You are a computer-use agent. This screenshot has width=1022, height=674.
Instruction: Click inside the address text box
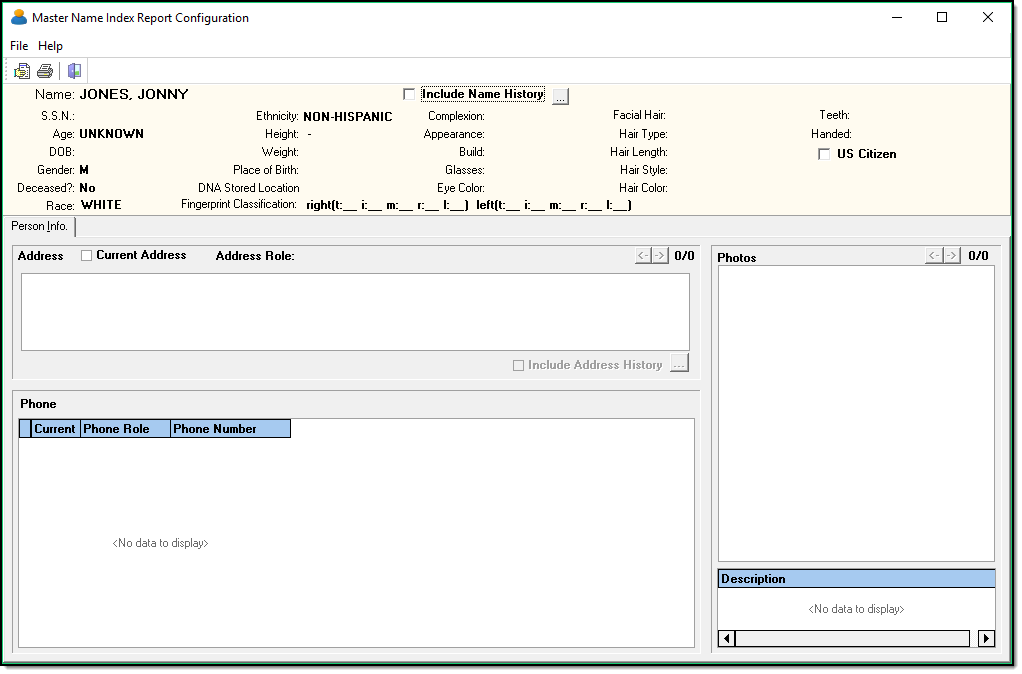(355, 312)
